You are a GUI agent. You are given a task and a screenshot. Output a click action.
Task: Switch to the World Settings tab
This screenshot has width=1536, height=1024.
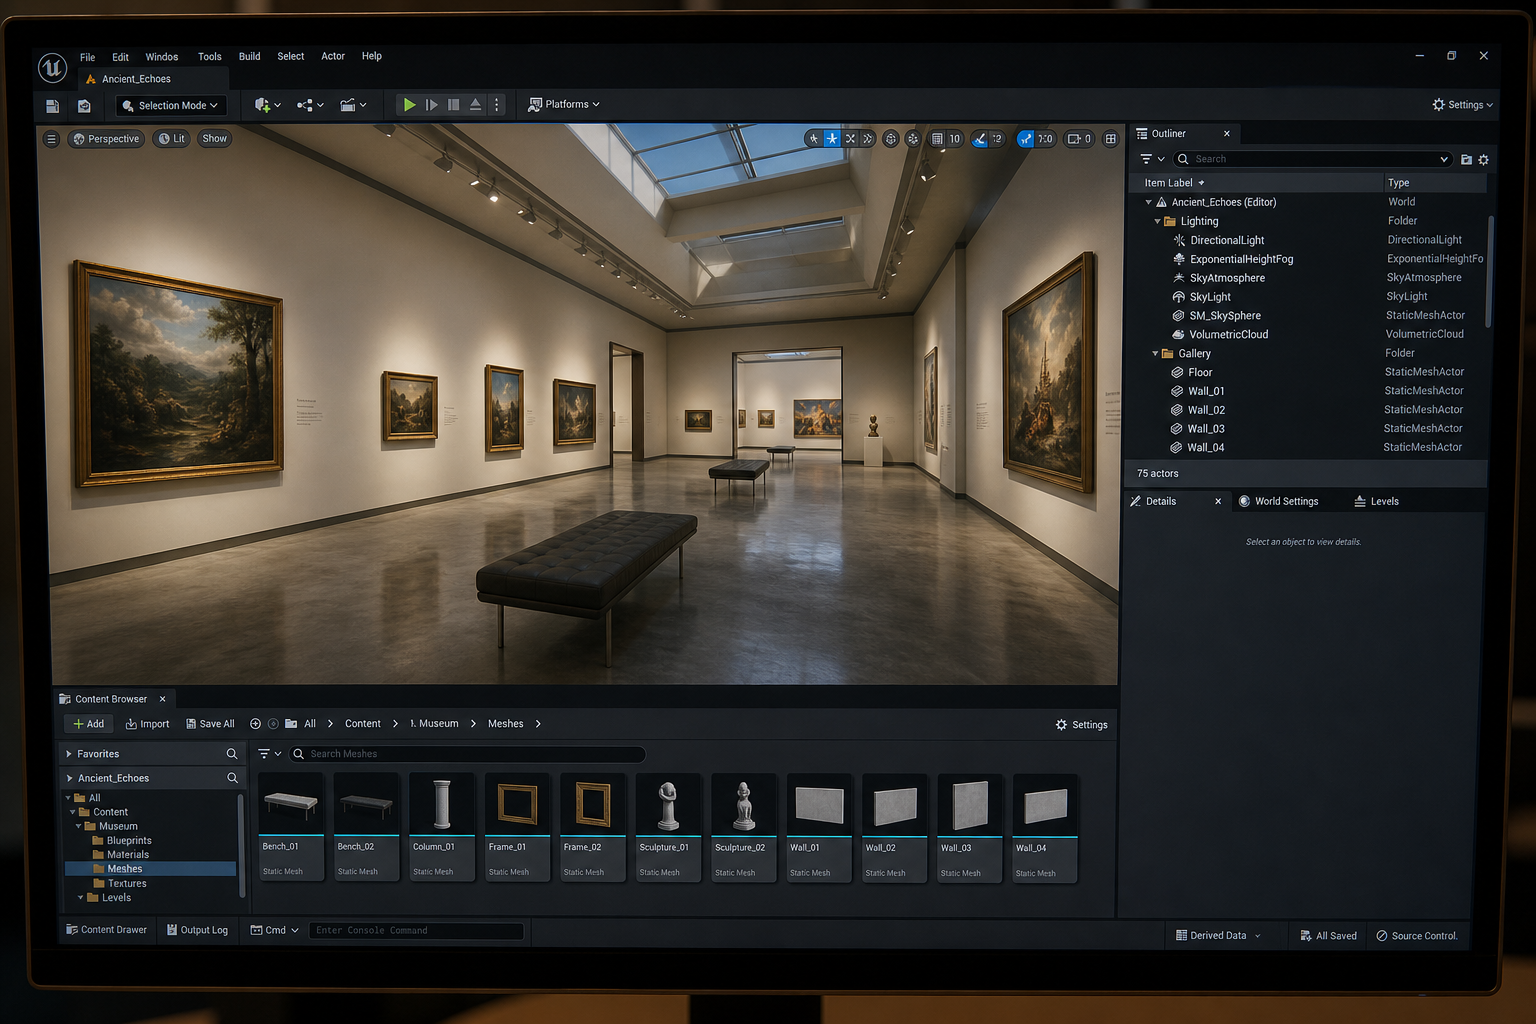click(x=1278, y=501)
